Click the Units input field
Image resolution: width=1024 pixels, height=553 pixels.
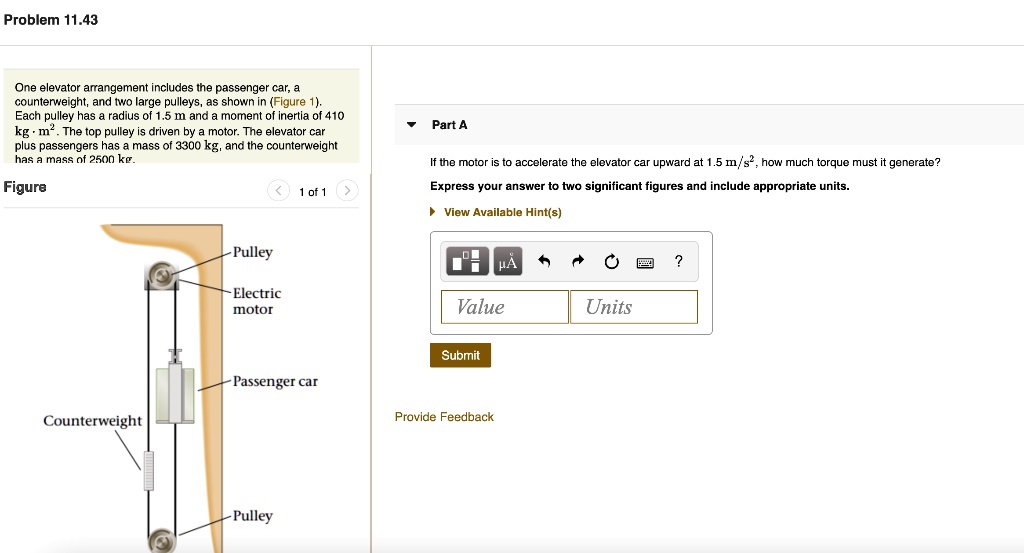click(633, 307)
